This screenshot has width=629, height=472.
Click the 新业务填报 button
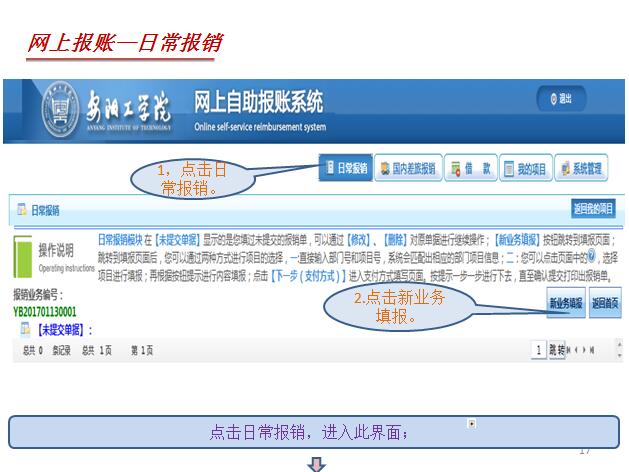click(x=565, y=302)
